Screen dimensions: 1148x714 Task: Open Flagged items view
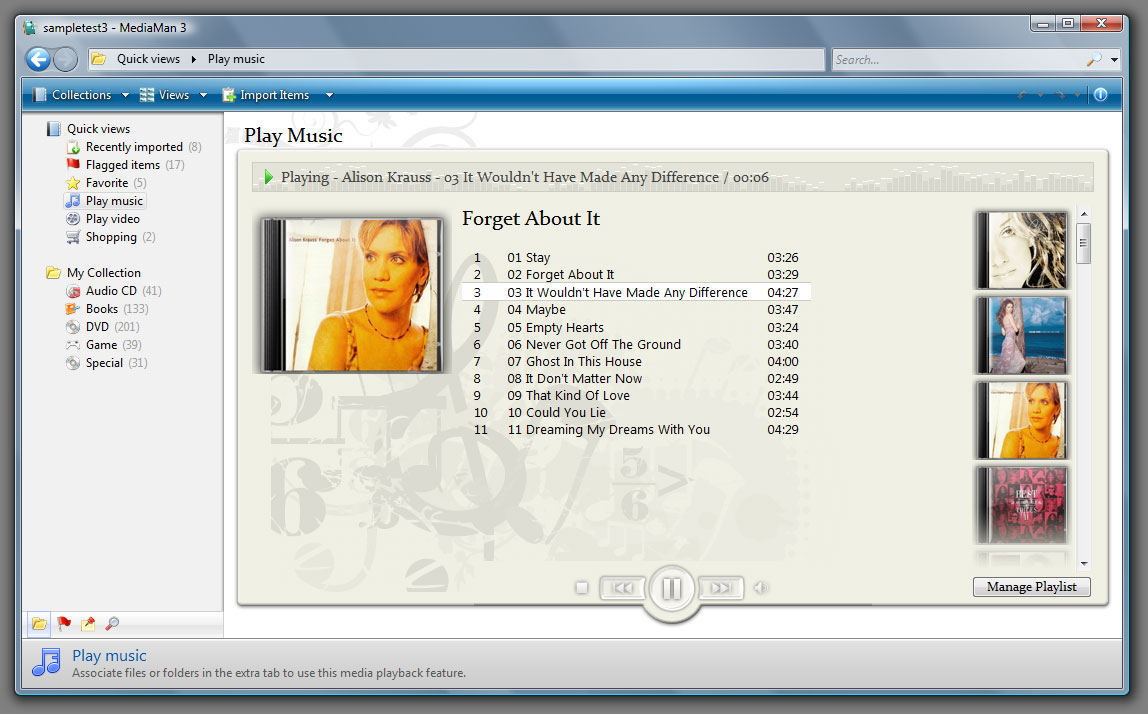(x=124, y=165)
